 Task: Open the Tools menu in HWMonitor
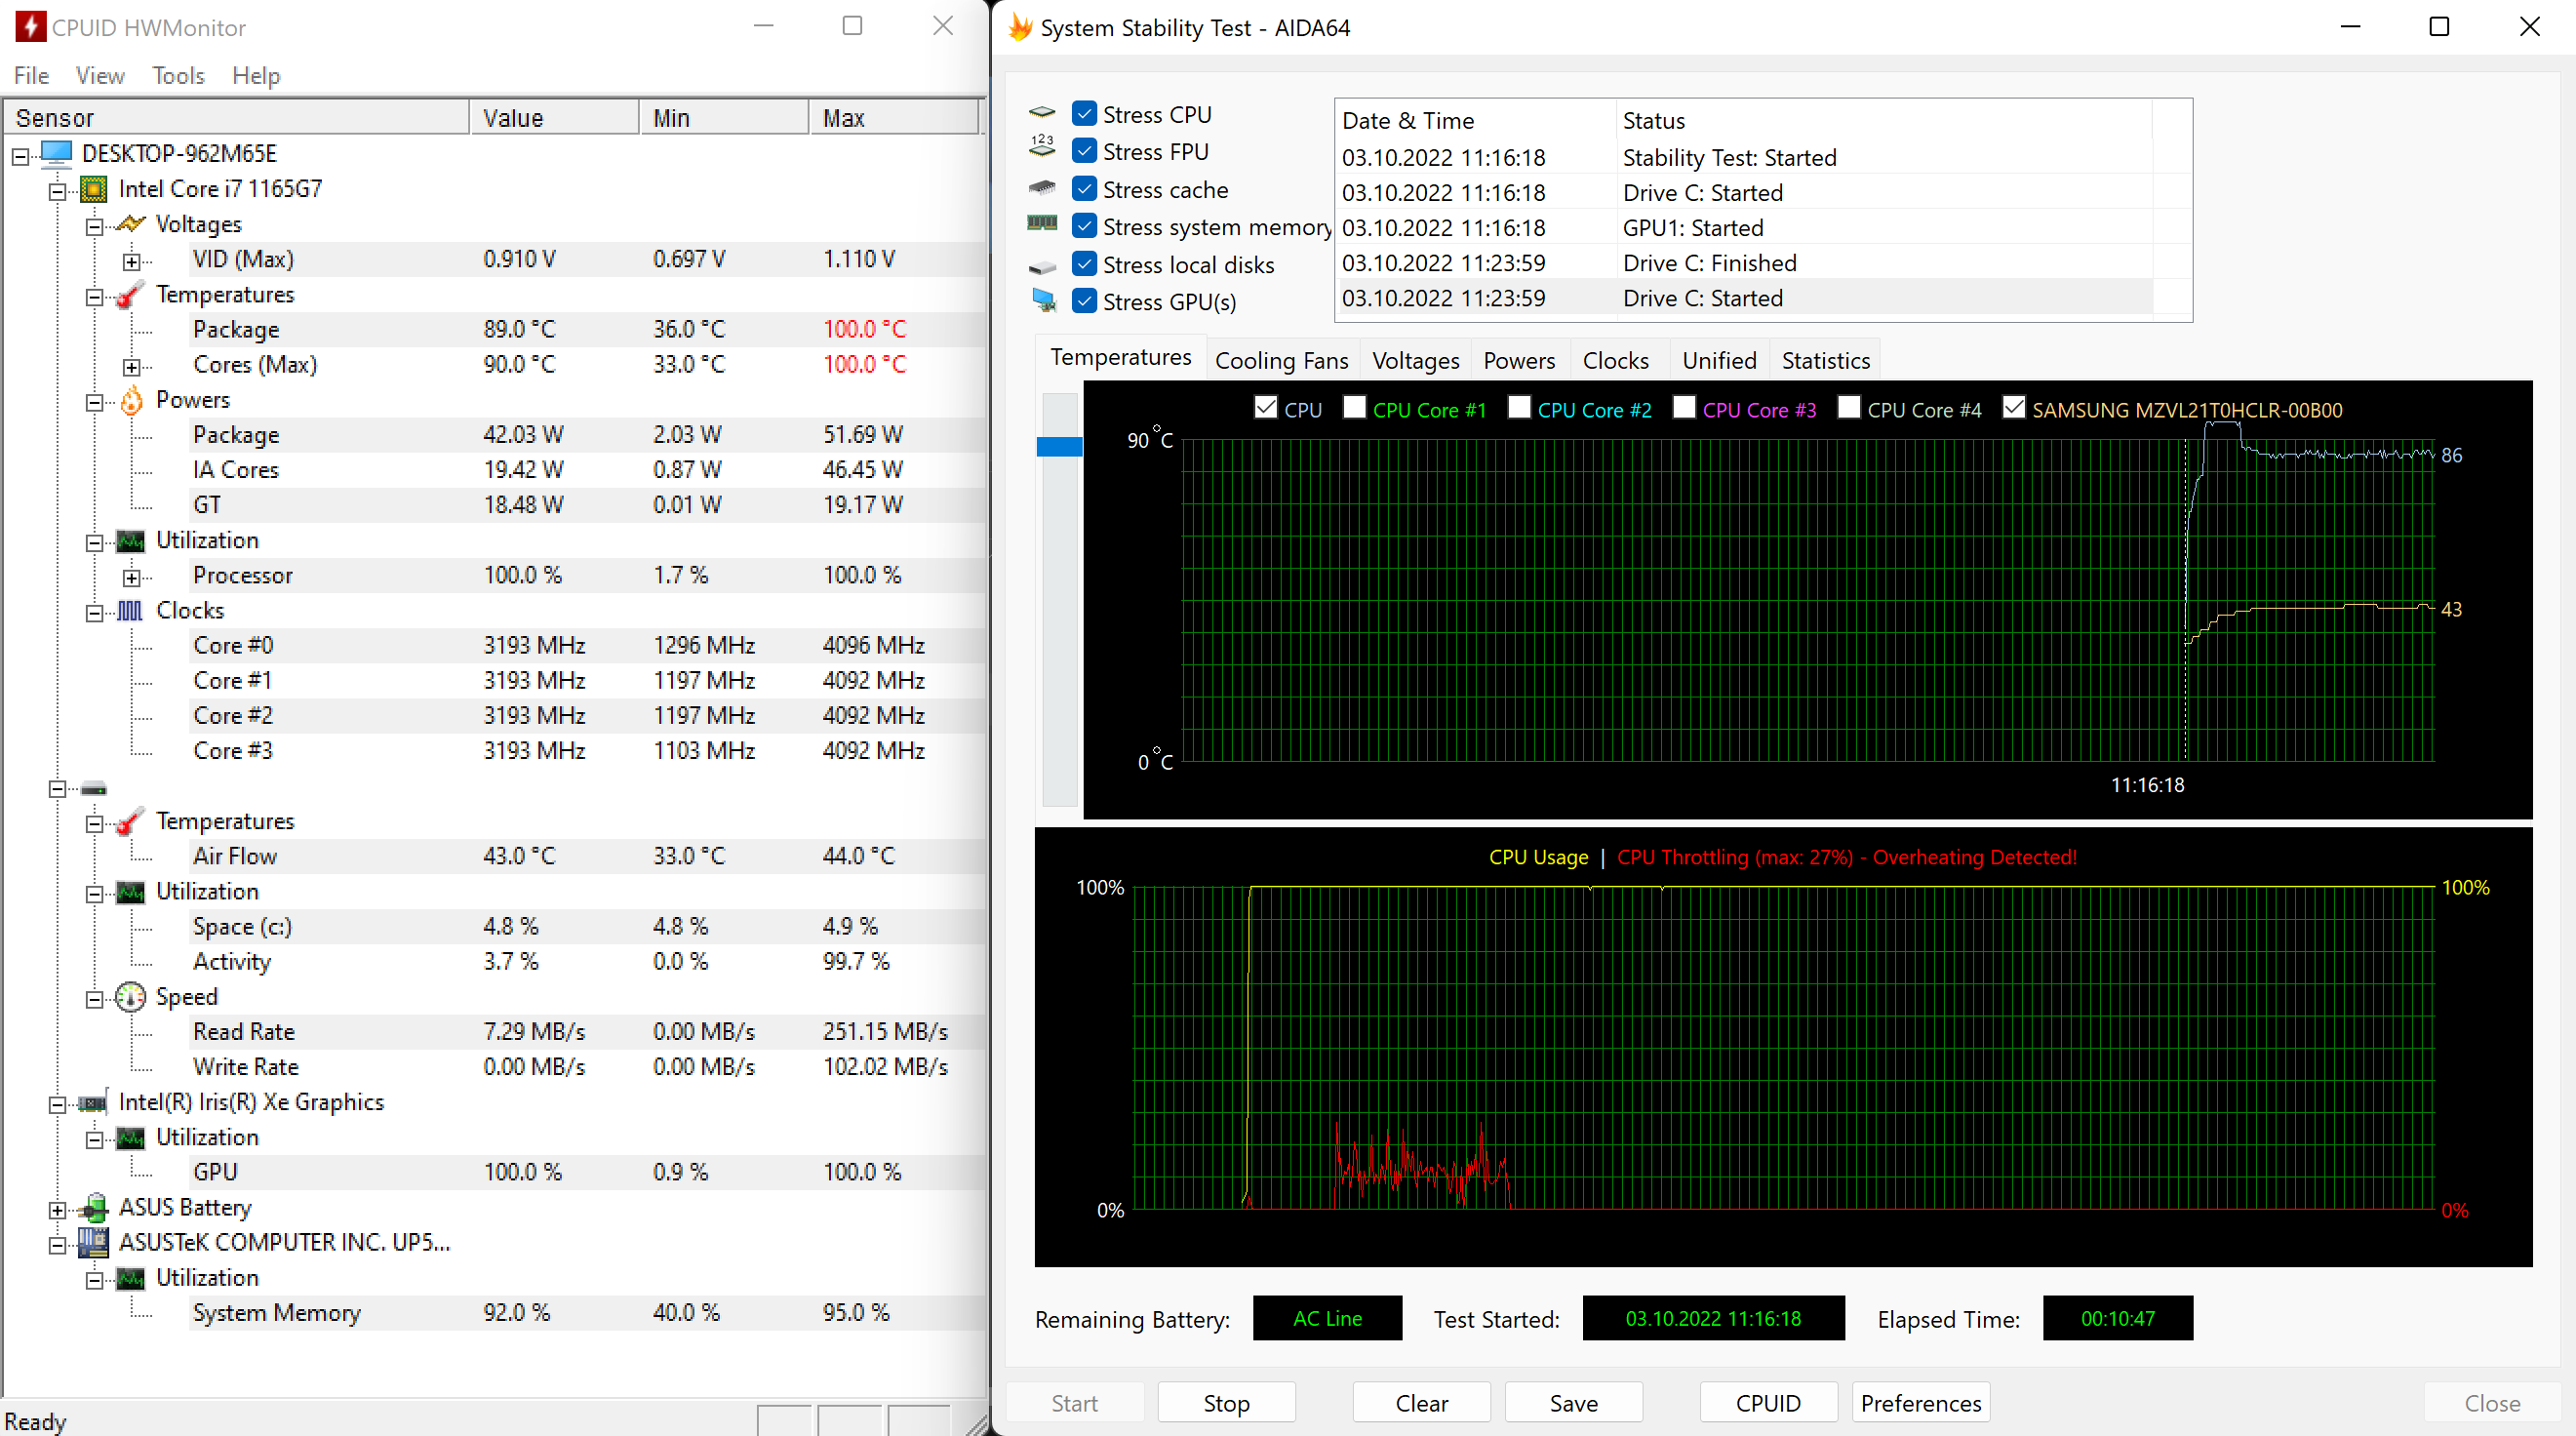point(177,76)
